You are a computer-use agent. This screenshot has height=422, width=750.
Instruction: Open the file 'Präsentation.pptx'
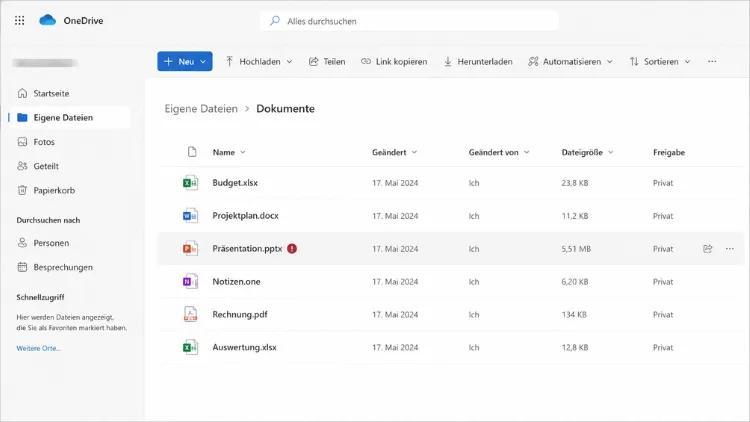pos(247,249)
